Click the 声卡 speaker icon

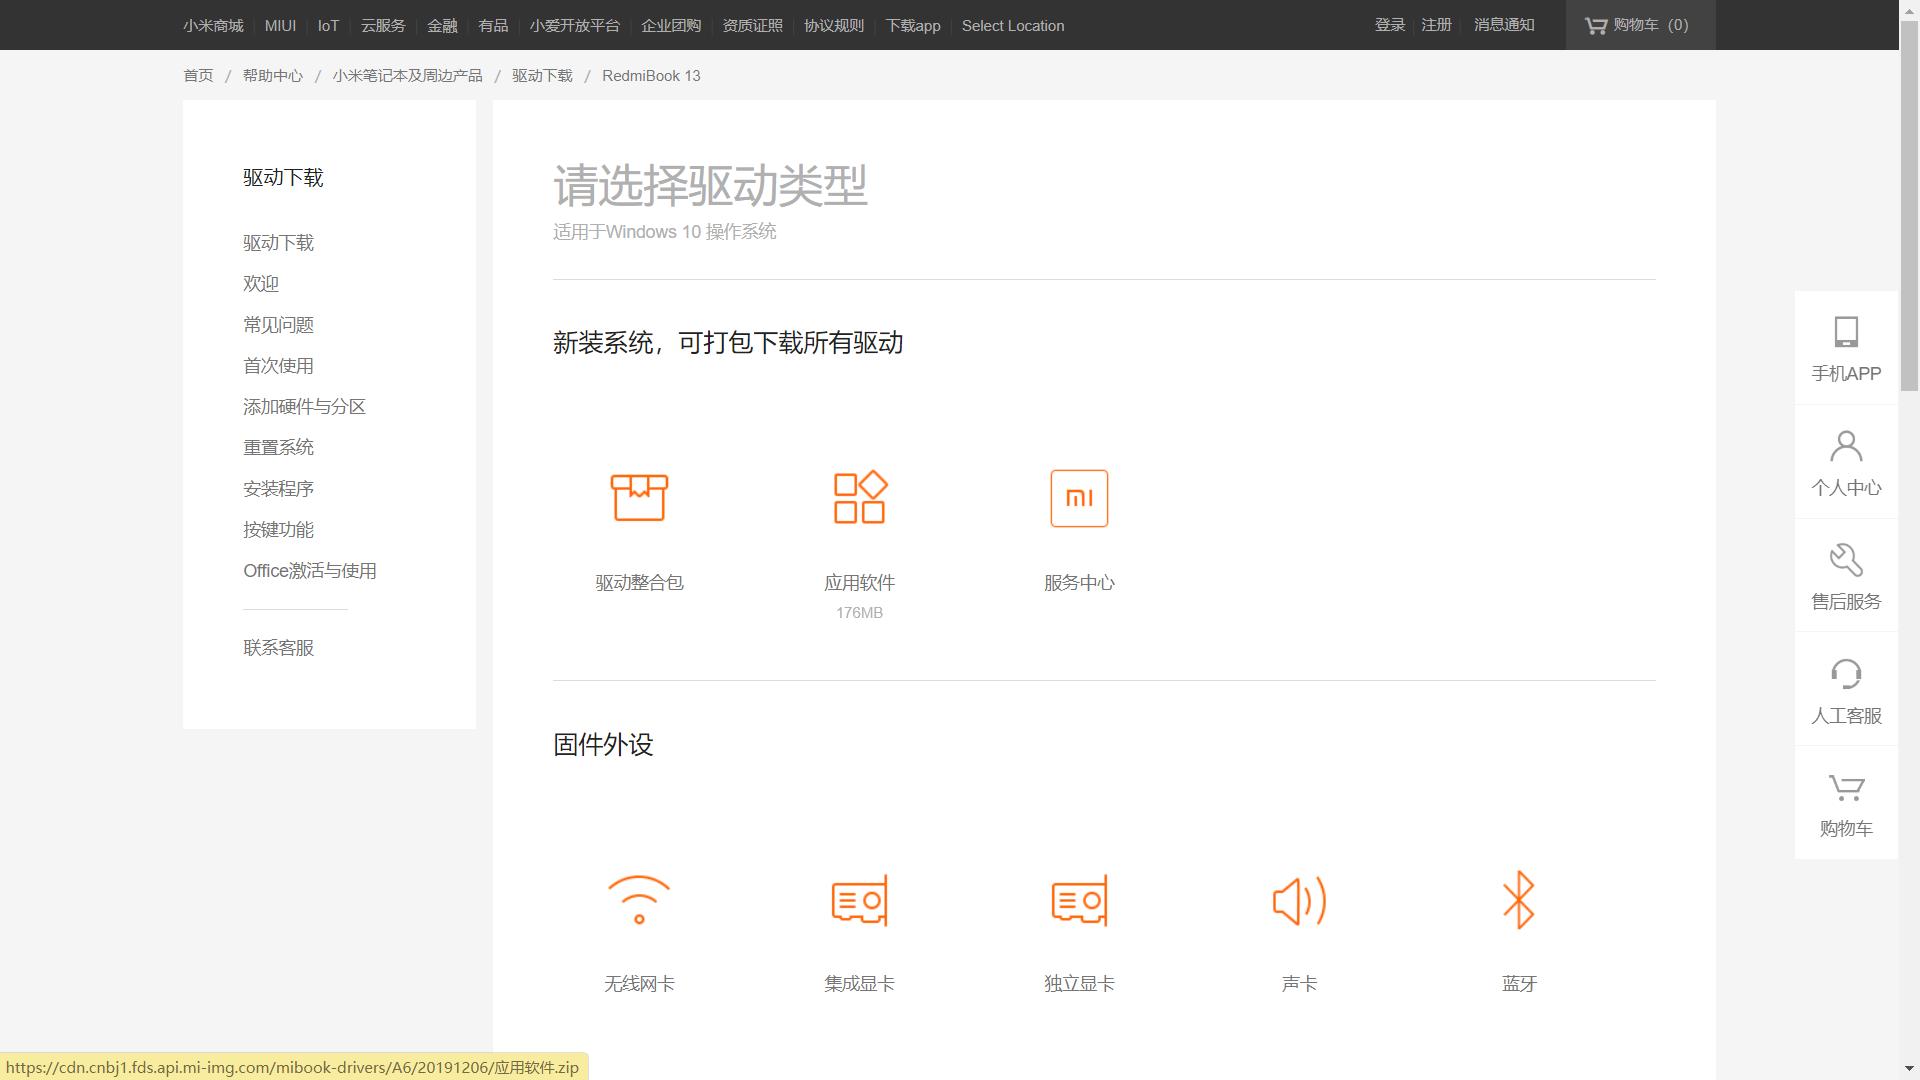(1299, 900)
